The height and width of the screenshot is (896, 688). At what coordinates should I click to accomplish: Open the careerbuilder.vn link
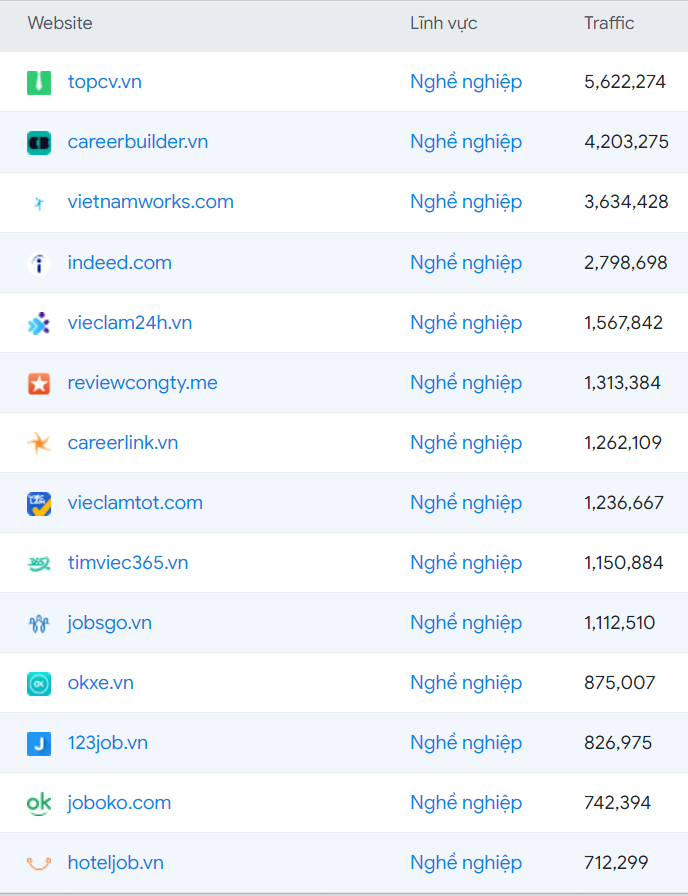point(138,141)
